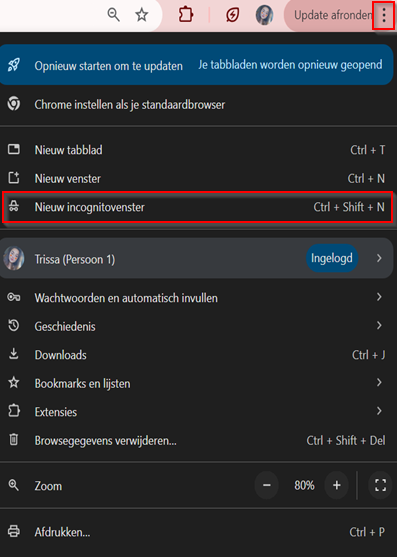Bookmark this page with the star icon
The width and height of the screenshot is (397, 557).
click(142, 15)
